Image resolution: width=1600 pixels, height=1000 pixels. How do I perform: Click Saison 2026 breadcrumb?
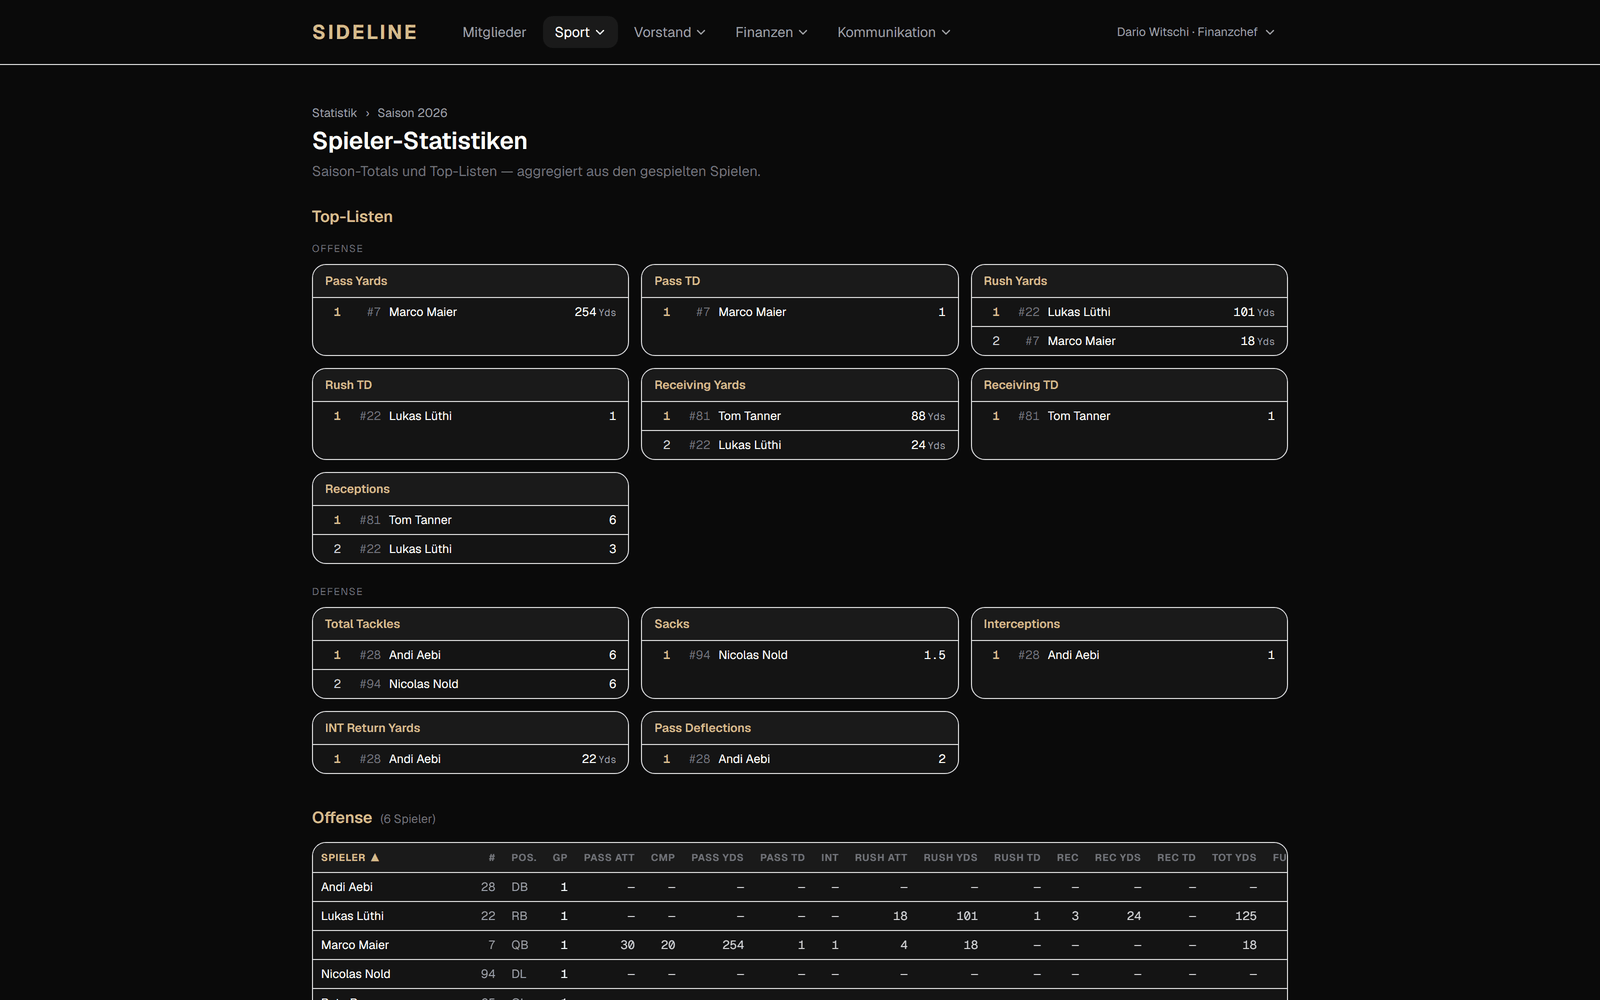pos(412,113)
